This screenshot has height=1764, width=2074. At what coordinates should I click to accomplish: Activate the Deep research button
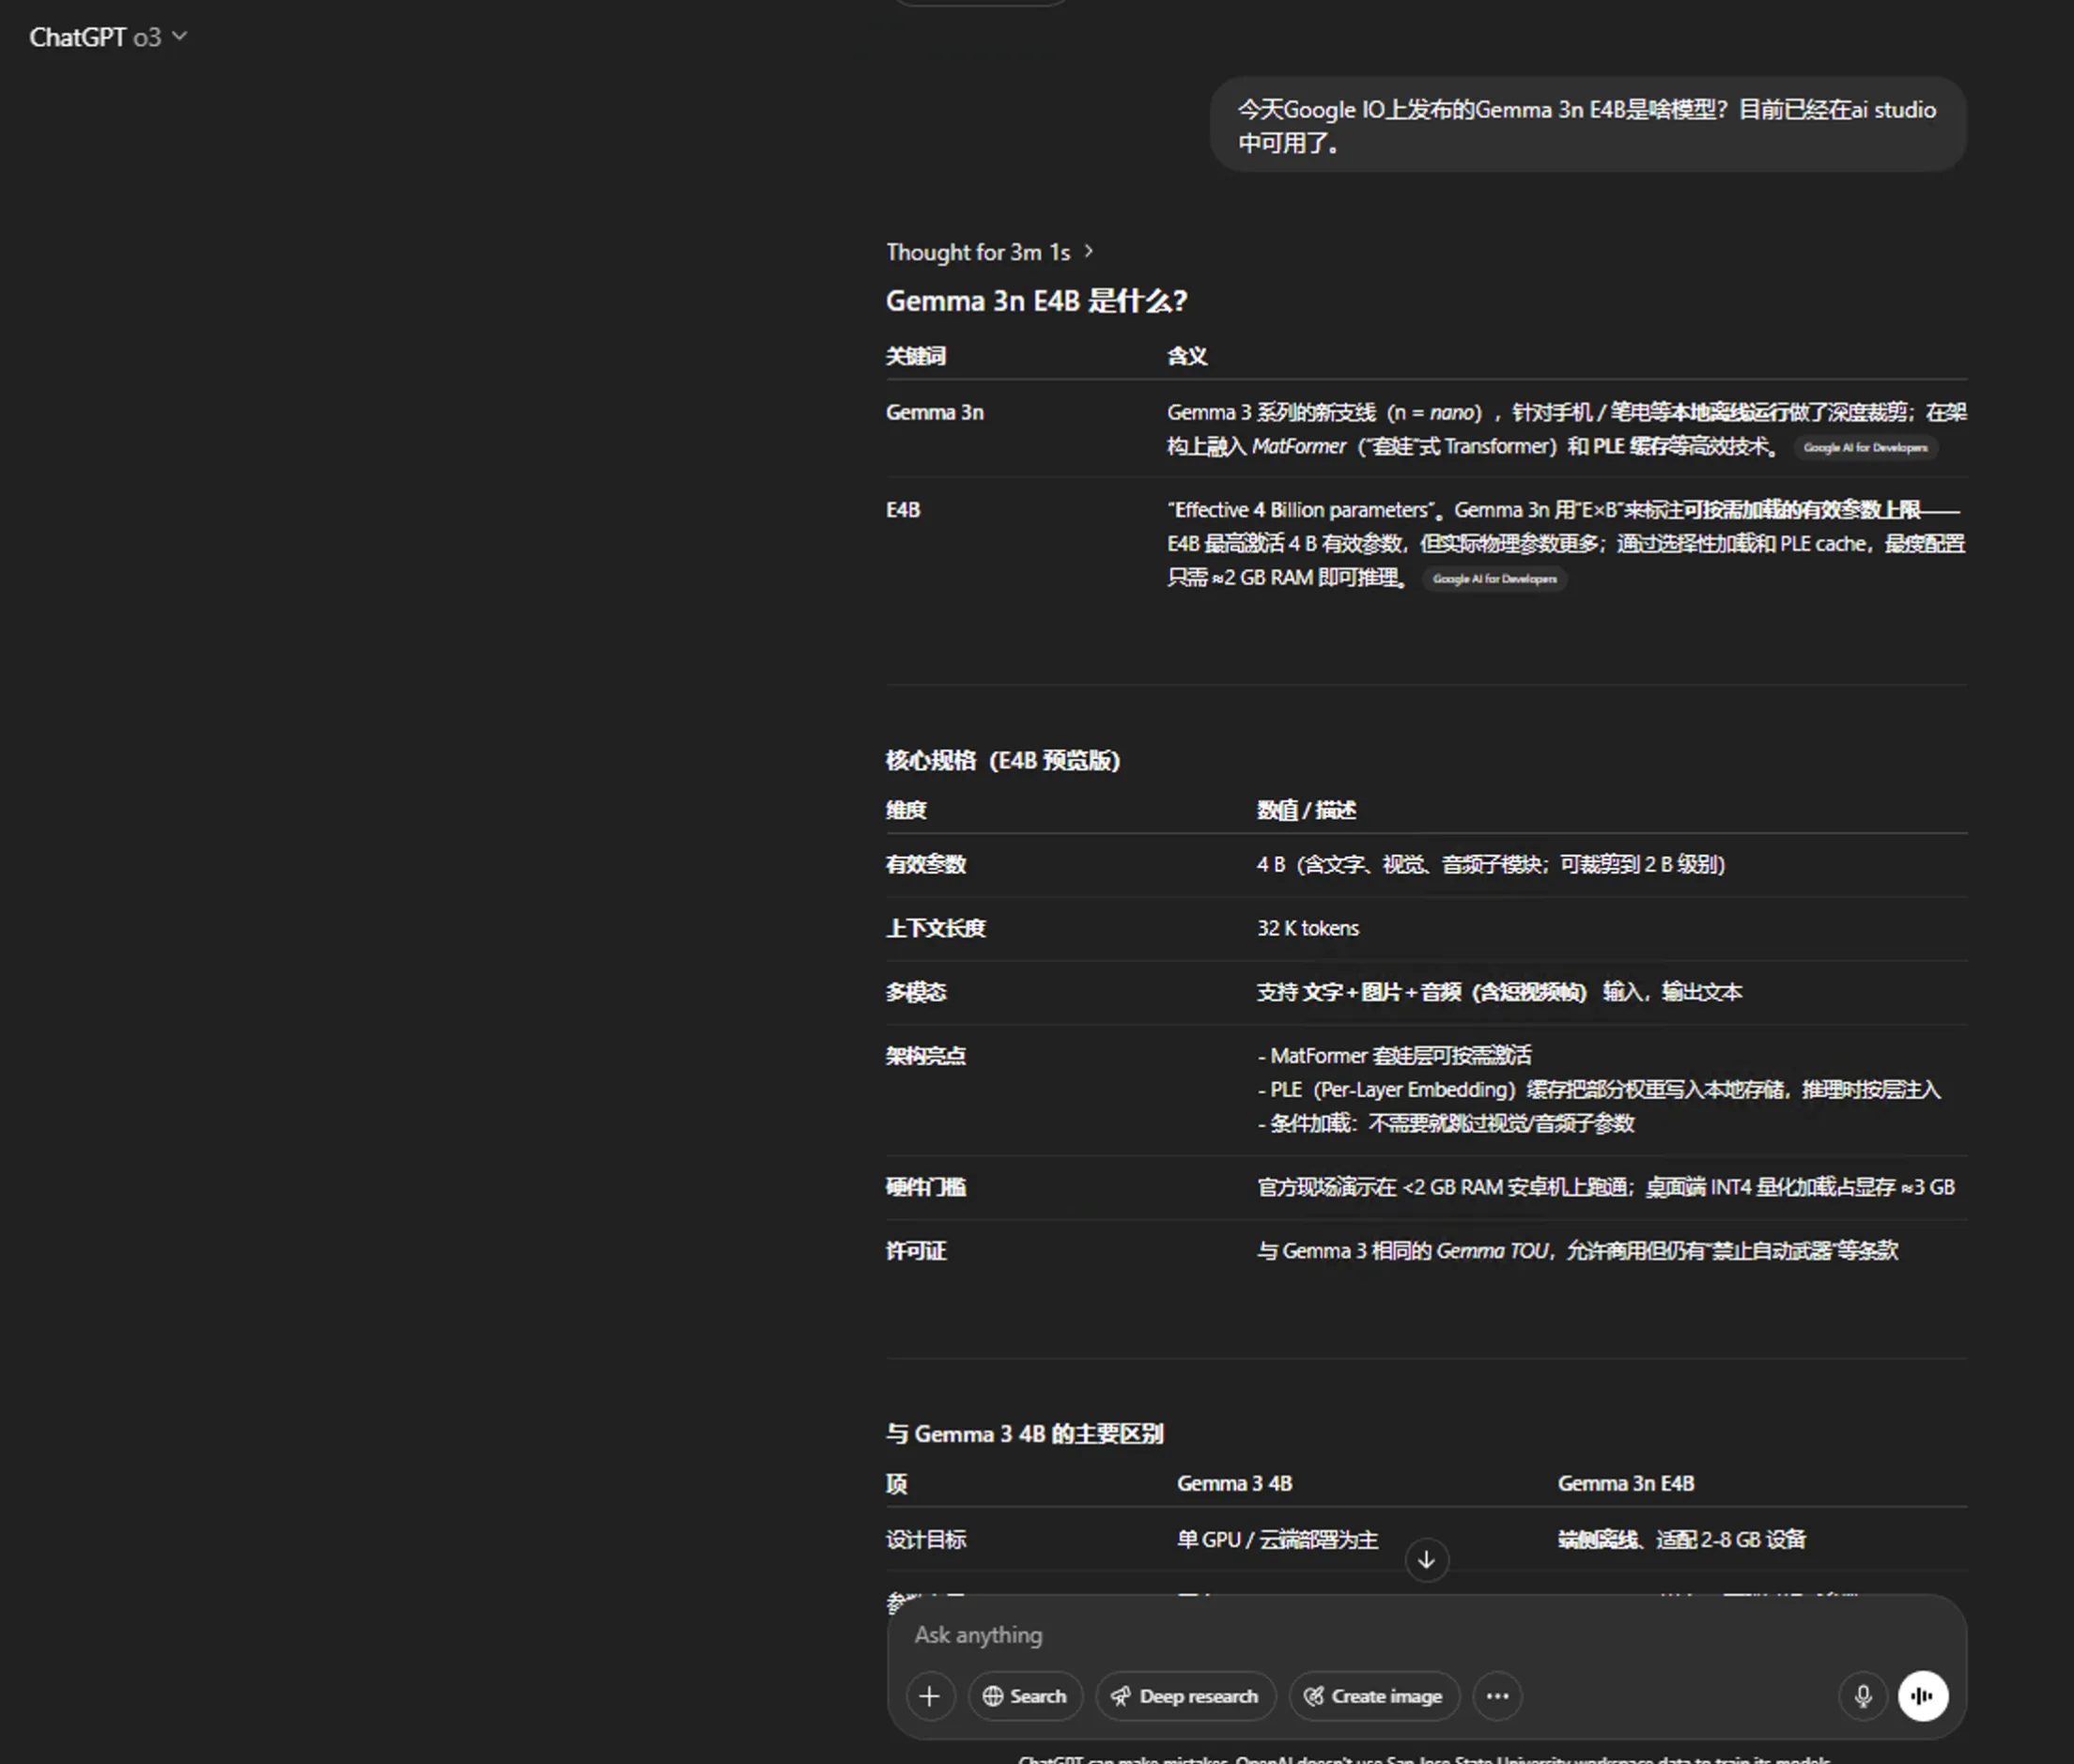click(1185, 1696)
